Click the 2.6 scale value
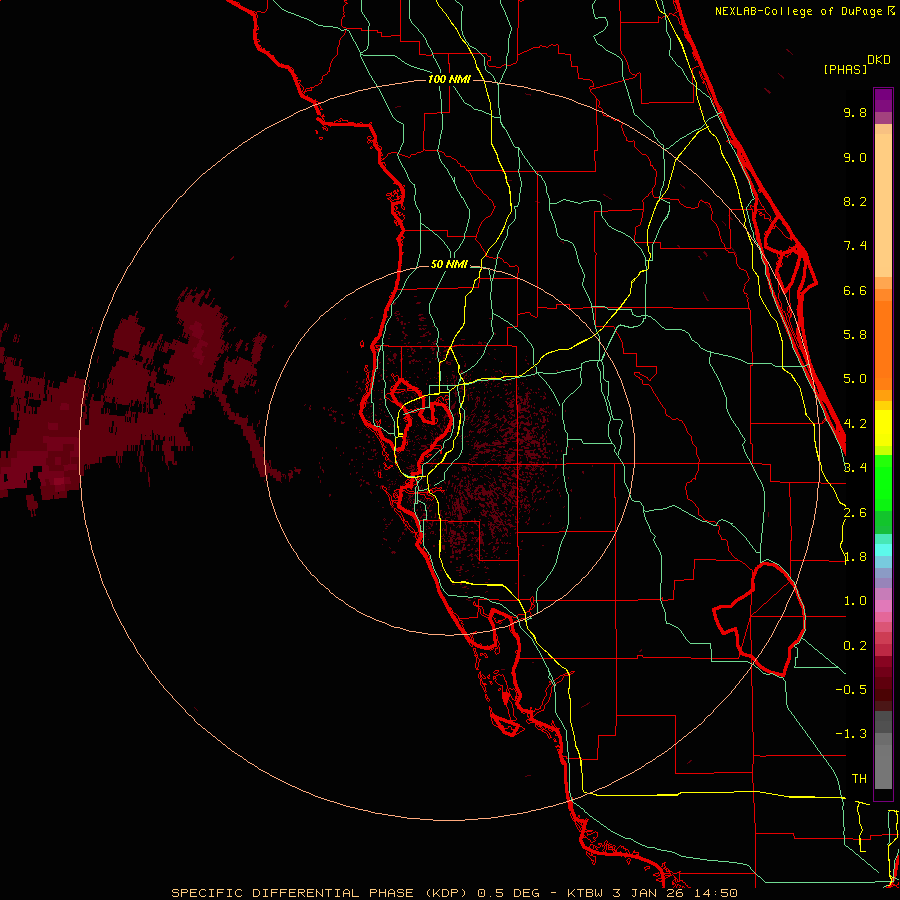 (x=855, y=513)
